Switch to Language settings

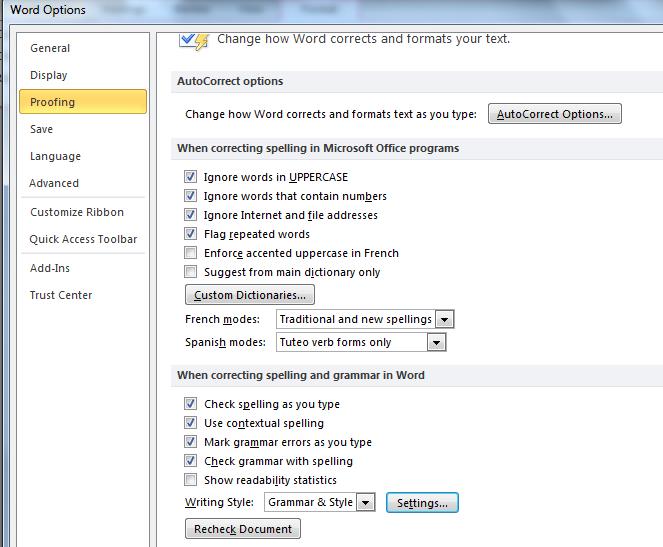tap(55, 156)
